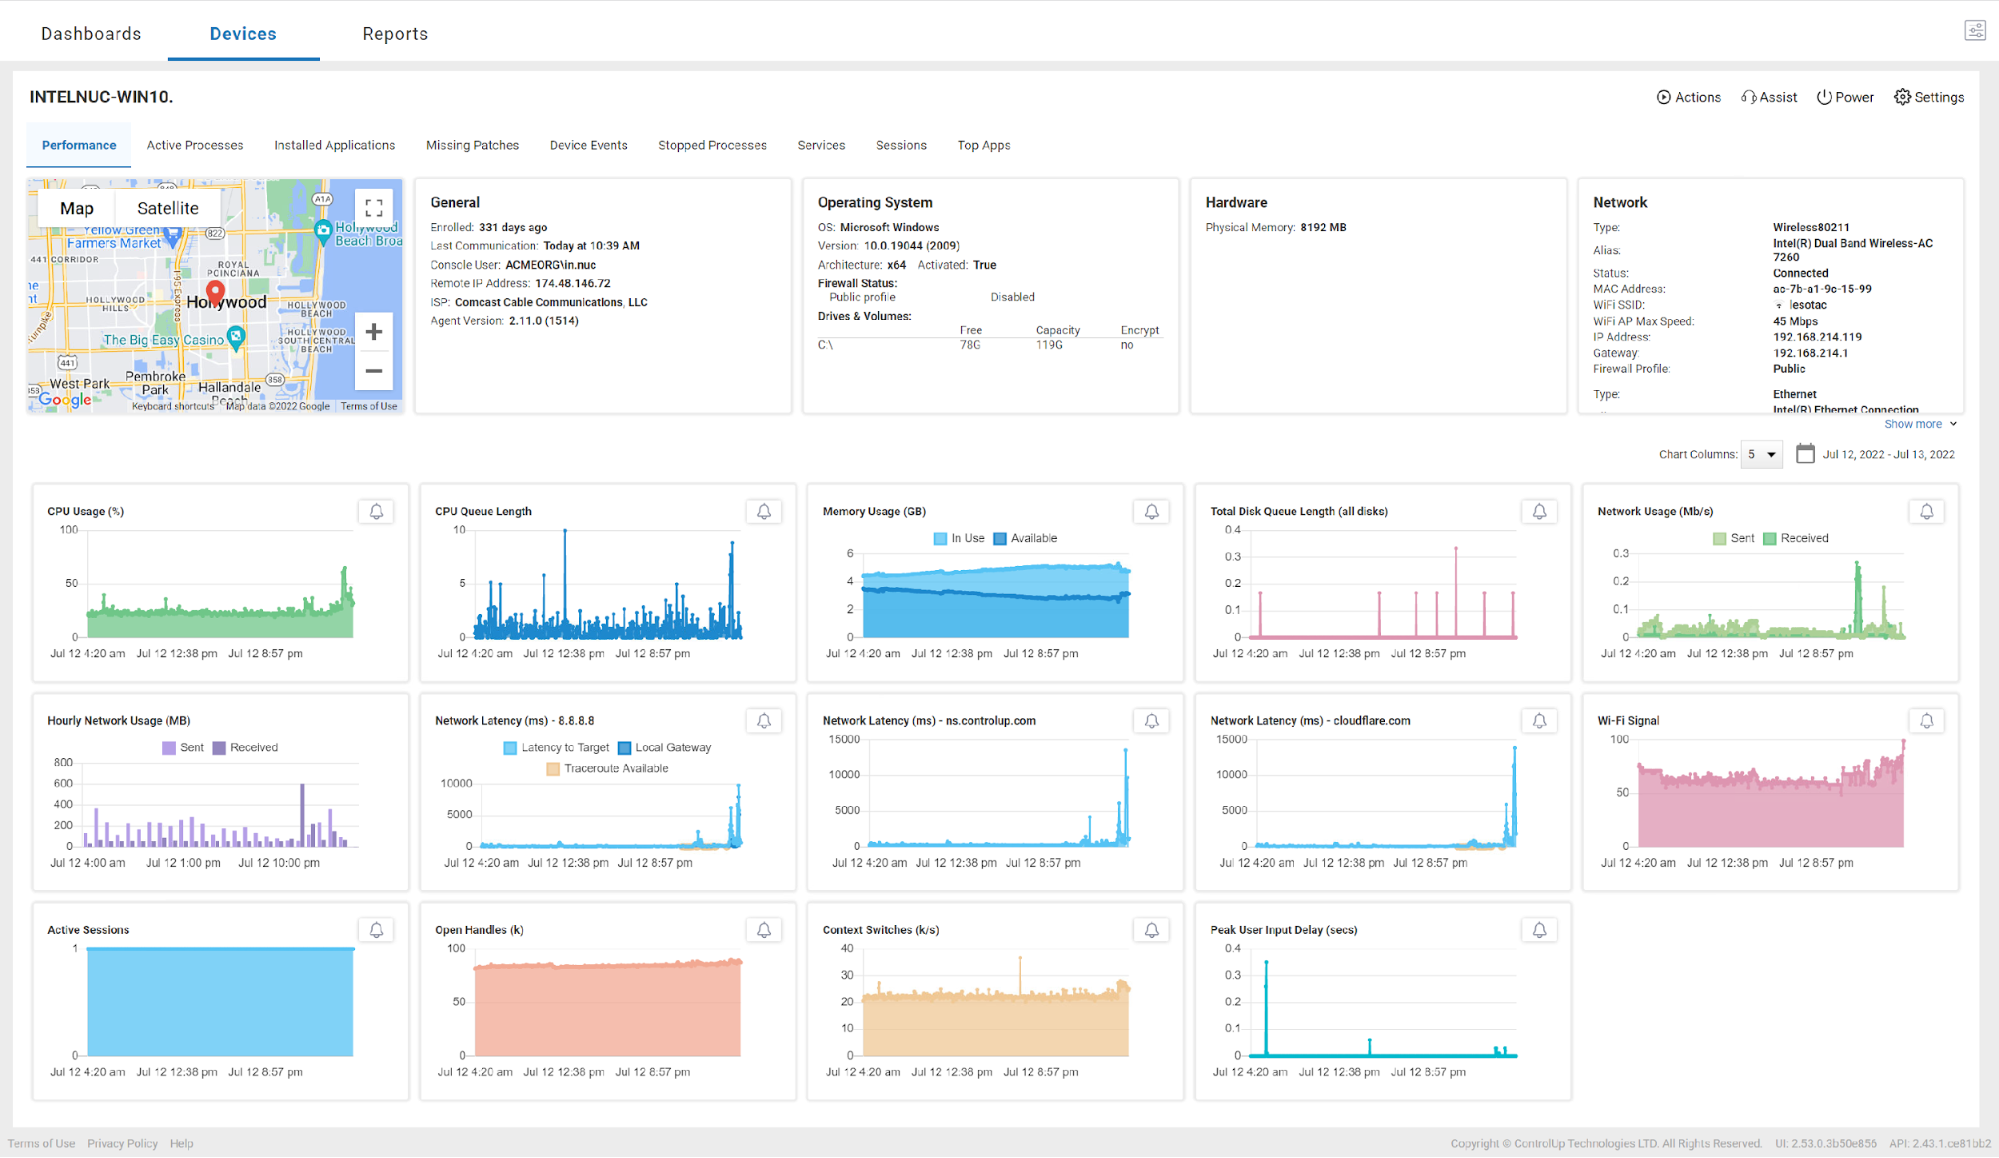1999x1158 pixels.
Task: Toggle Traceroute Available legend item
Action: (x=607, y=768)
